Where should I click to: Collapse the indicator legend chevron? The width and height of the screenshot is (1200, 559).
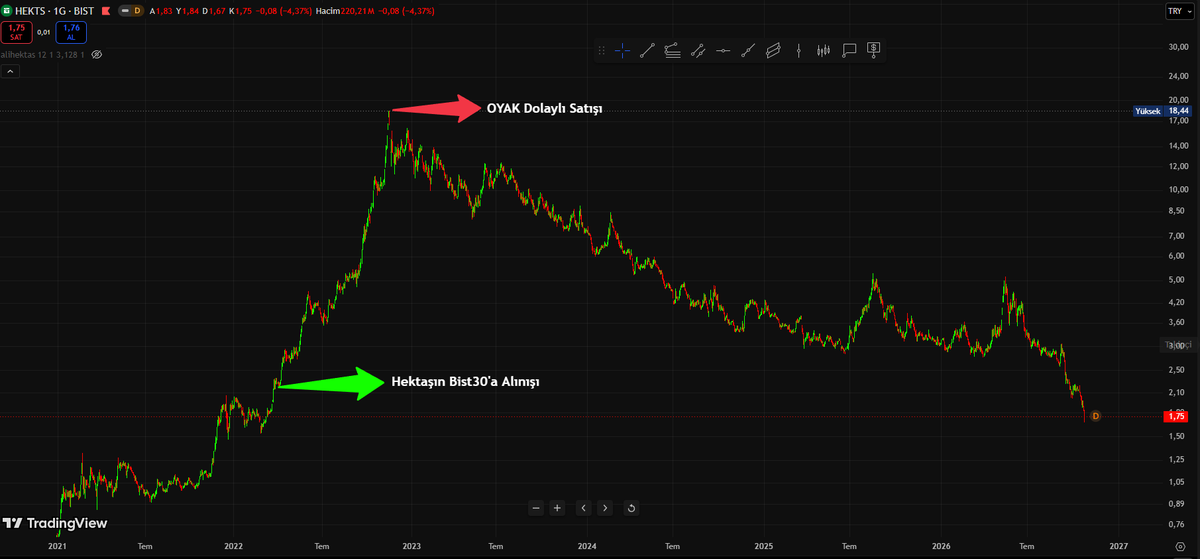click(10, 72)
